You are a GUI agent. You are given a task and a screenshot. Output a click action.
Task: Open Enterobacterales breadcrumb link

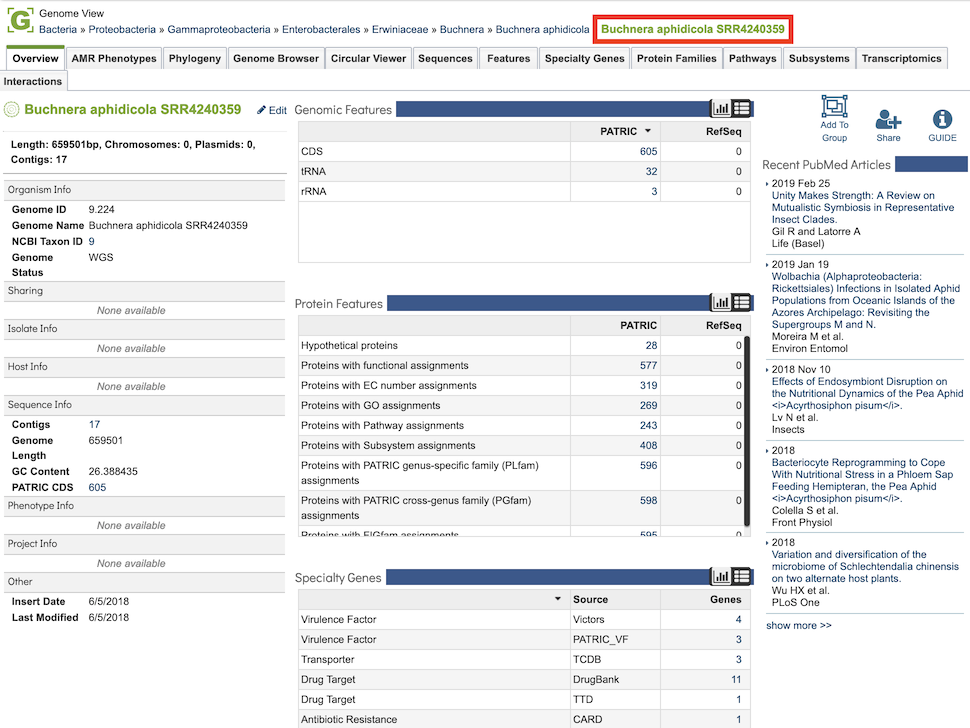tap(321, 29)
